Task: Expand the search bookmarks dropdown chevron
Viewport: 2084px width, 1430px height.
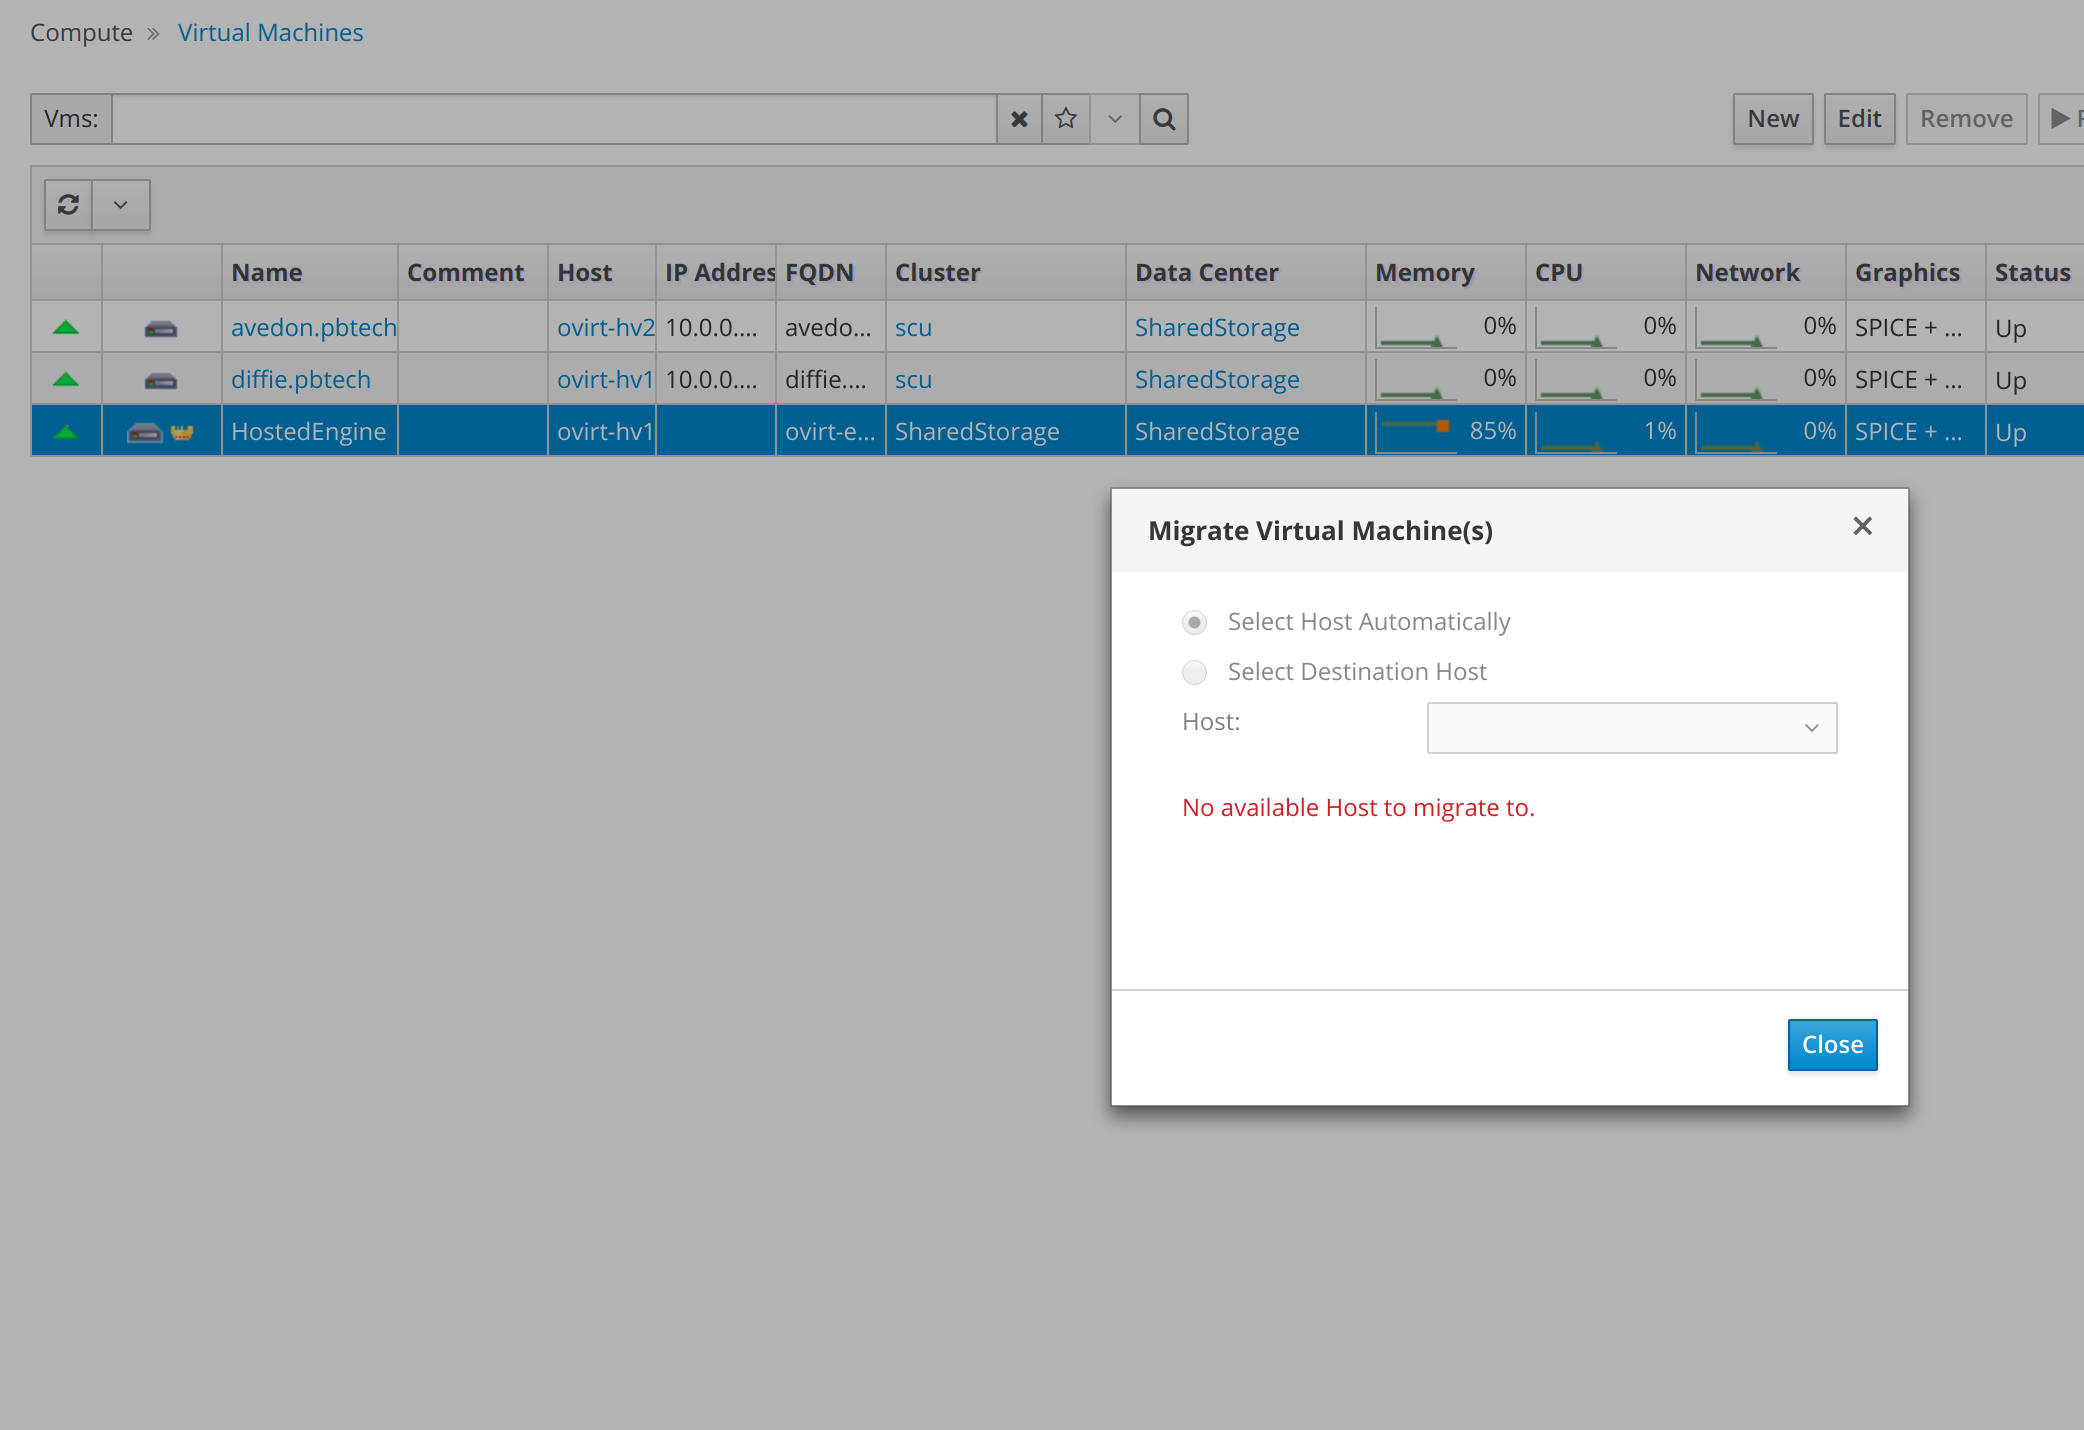Action: pyautogui.click(x=1115, y=119)
